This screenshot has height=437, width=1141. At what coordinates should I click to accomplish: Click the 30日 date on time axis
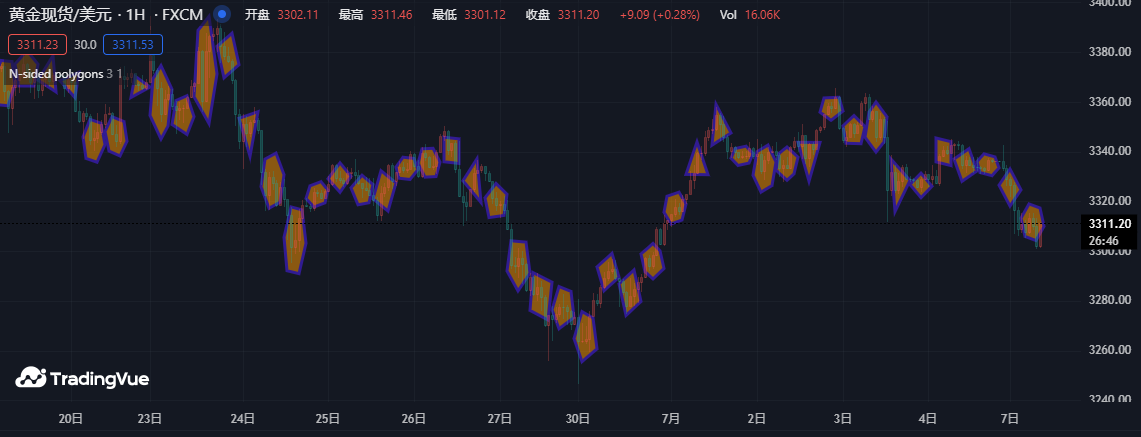(x=578, y=419)
